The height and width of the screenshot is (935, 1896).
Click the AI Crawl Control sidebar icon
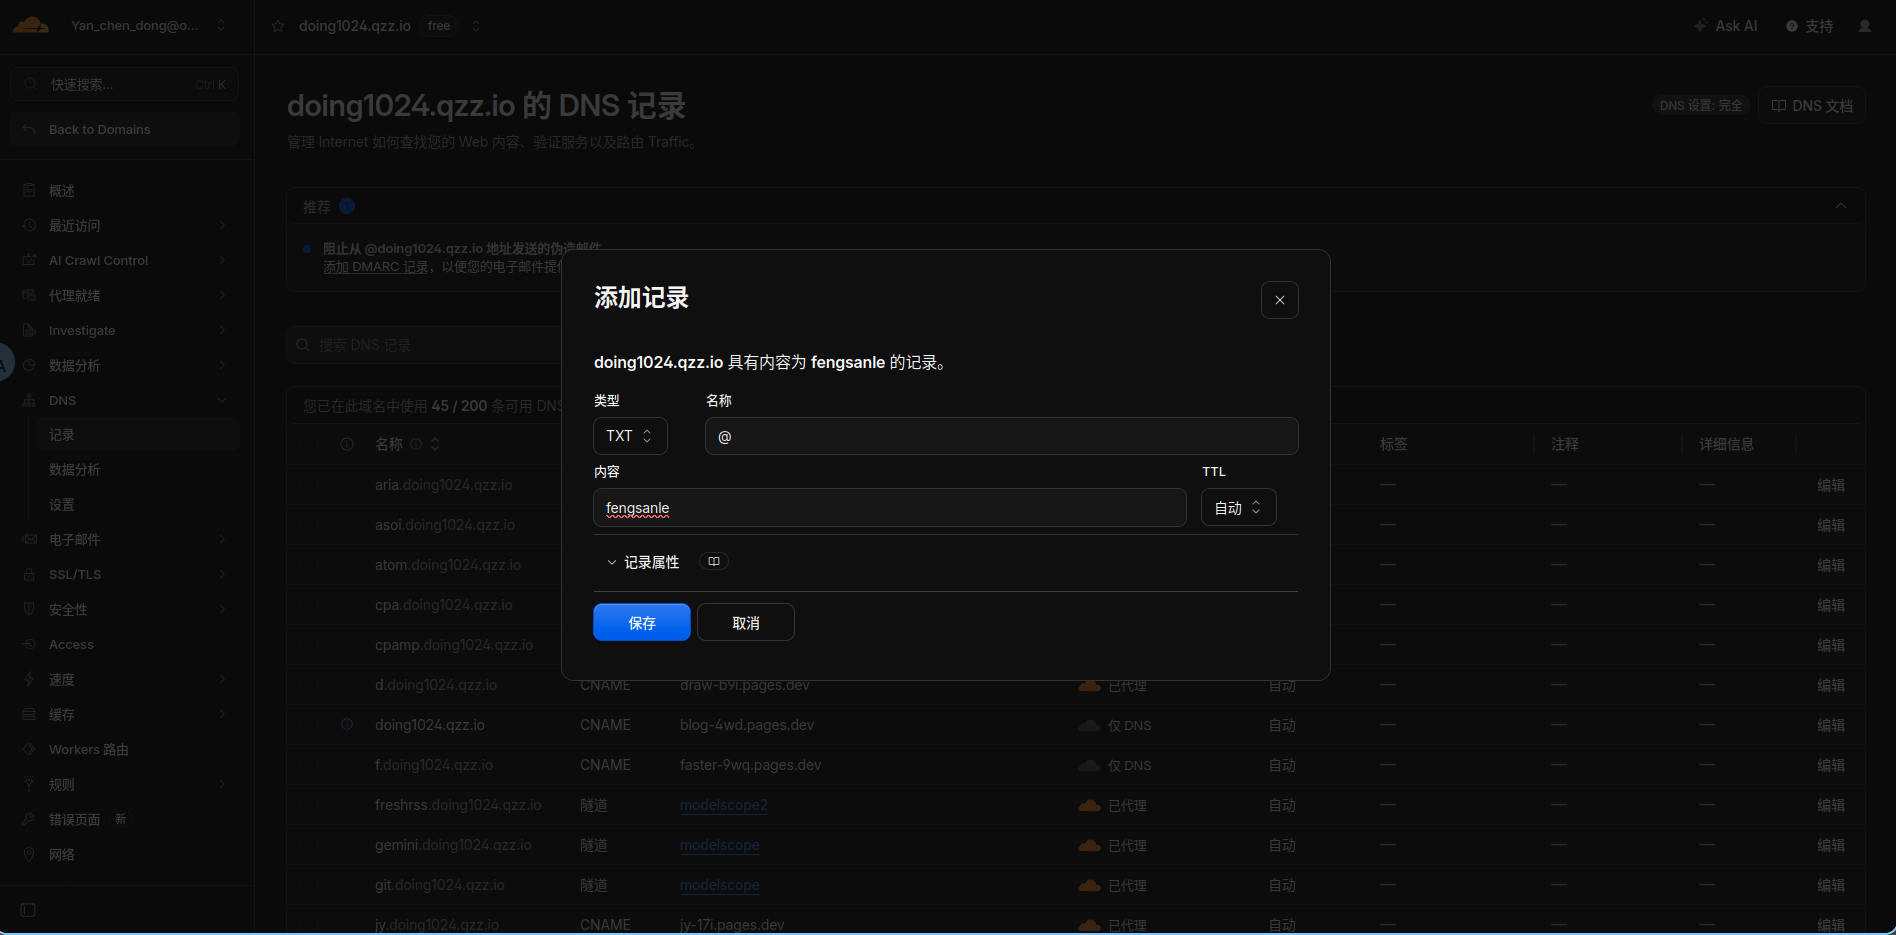29,260
